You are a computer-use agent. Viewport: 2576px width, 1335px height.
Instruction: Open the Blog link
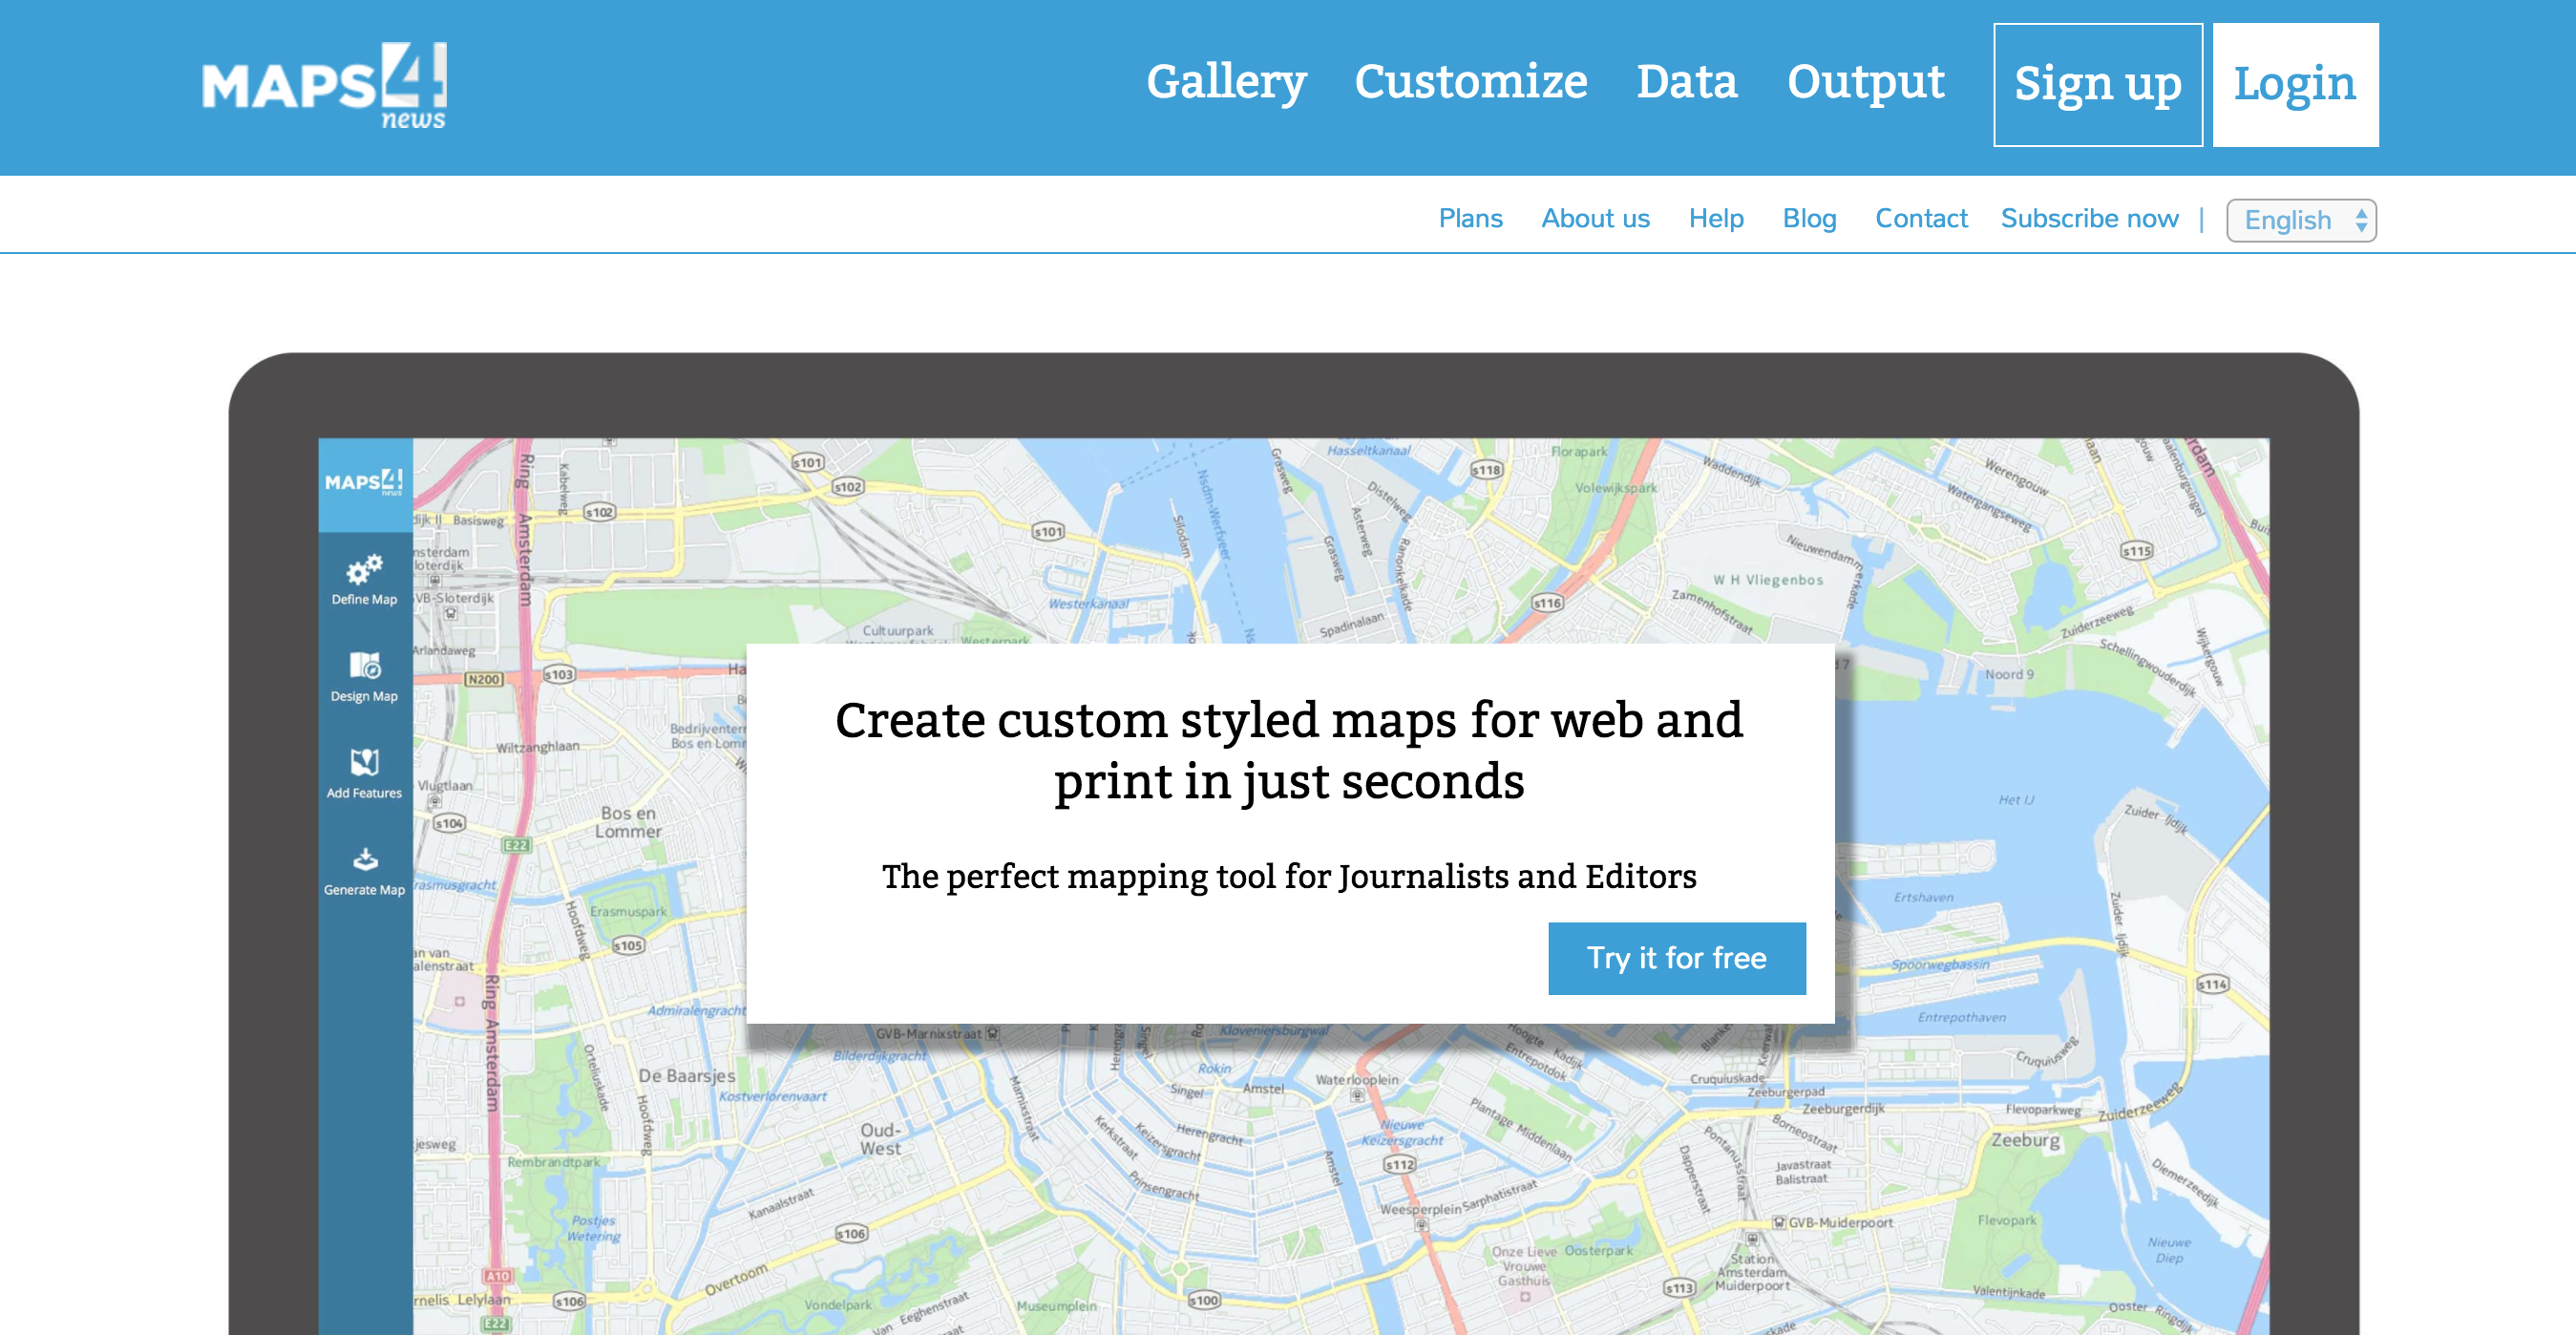click(x=1808, y=218)
